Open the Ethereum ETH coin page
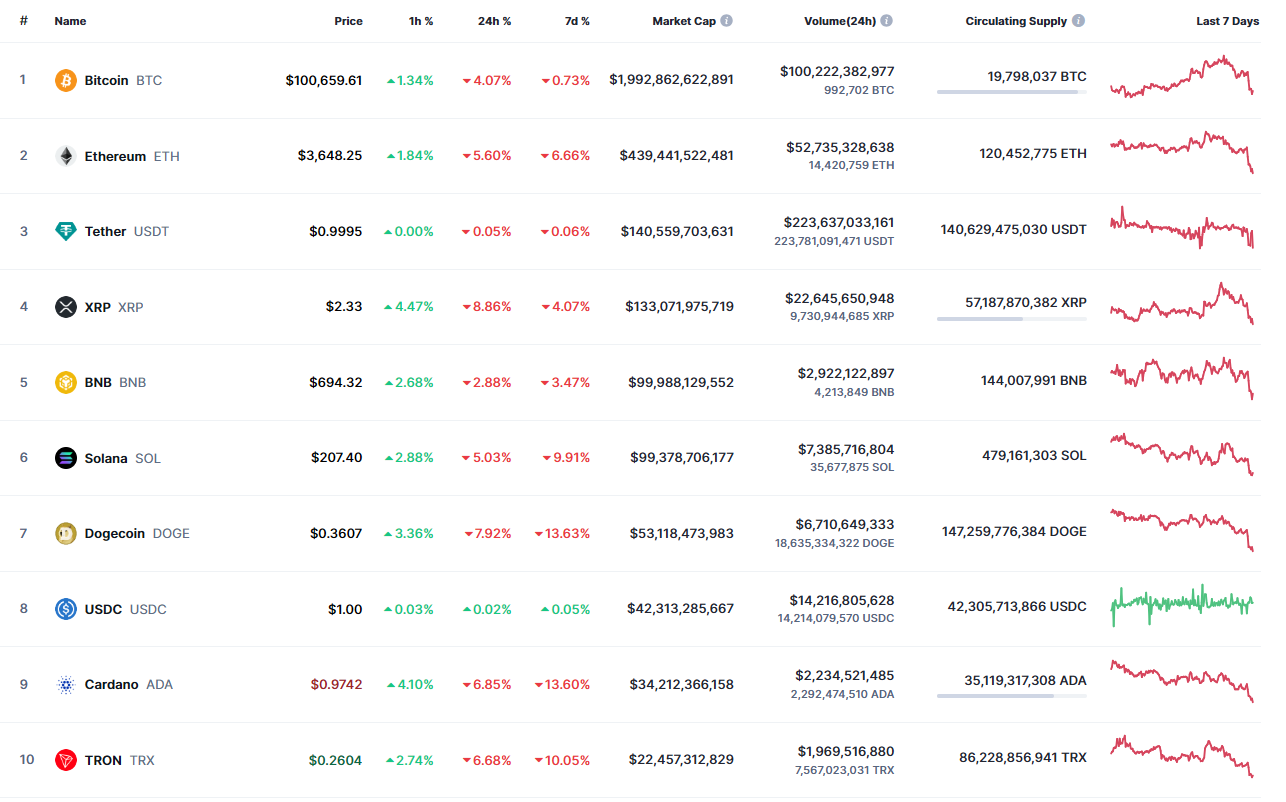1286x802 pixels. click(132, 156)
